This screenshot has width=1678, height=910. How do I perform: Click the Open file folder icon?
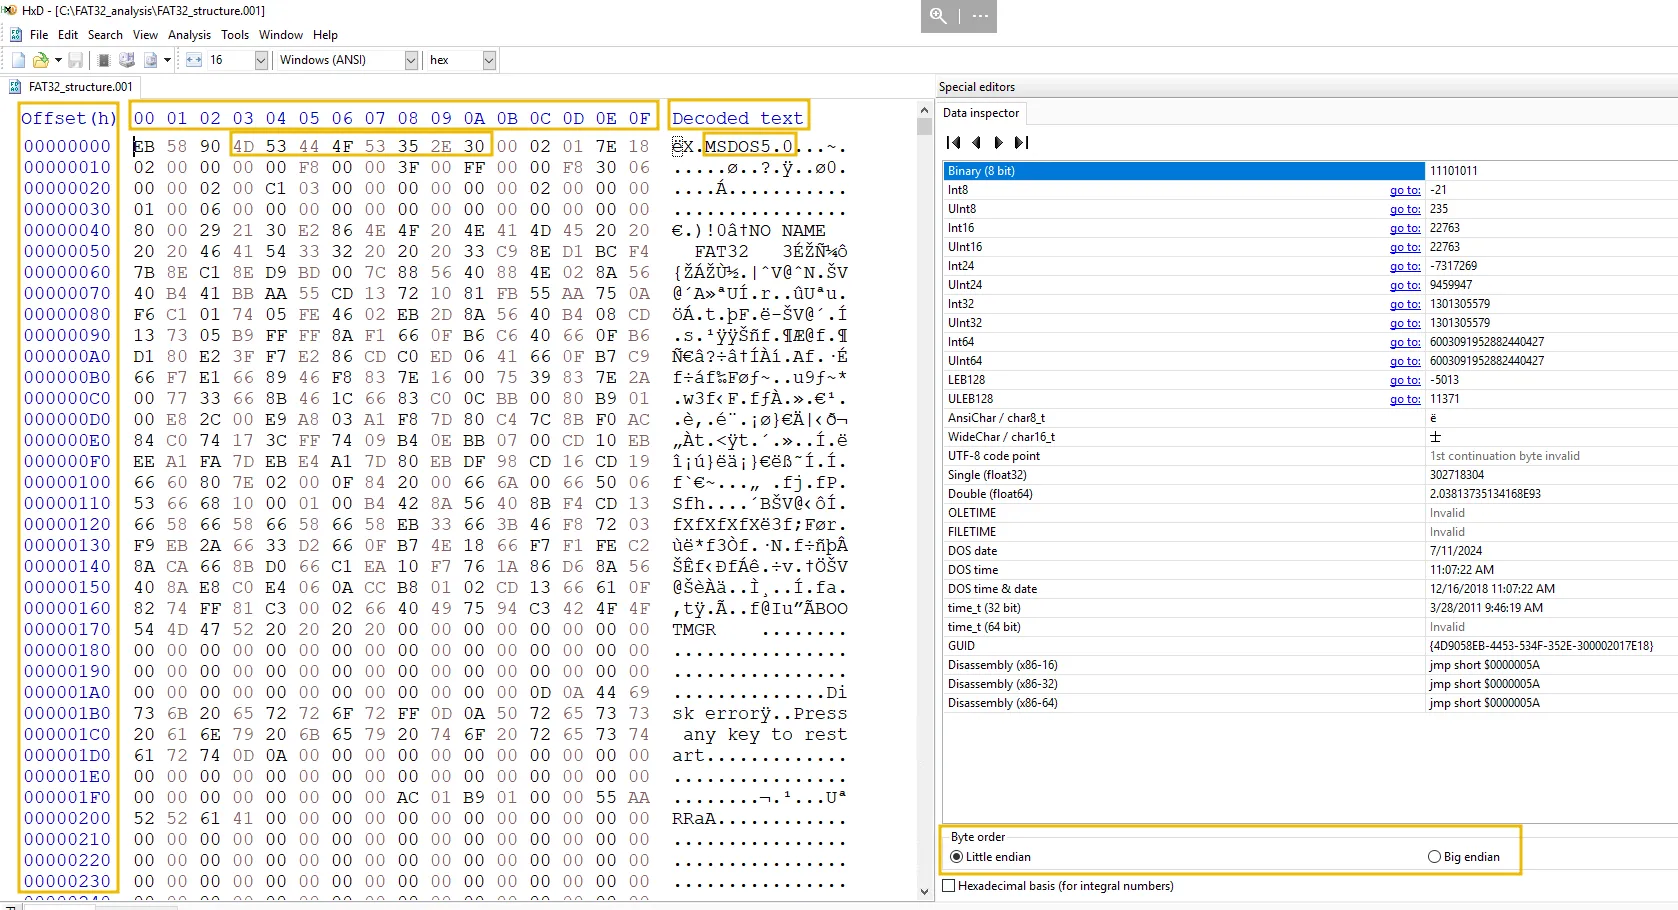[x=40, y=60]
